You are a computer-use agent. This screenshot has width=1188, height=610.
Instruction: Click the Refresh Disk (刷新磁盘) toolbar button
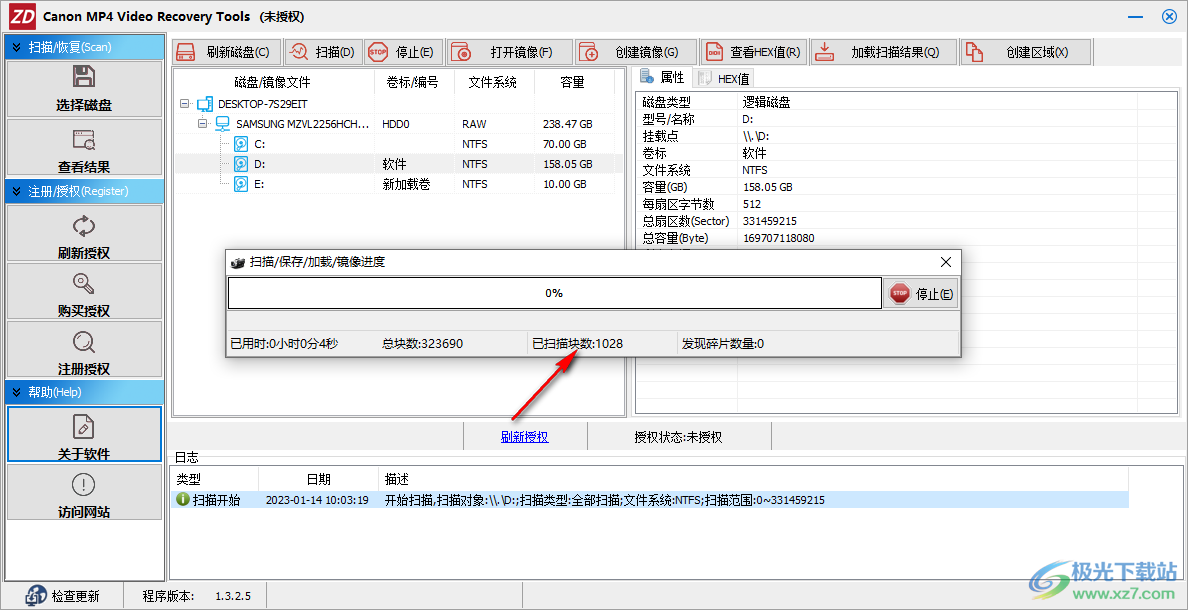(227, 52)
